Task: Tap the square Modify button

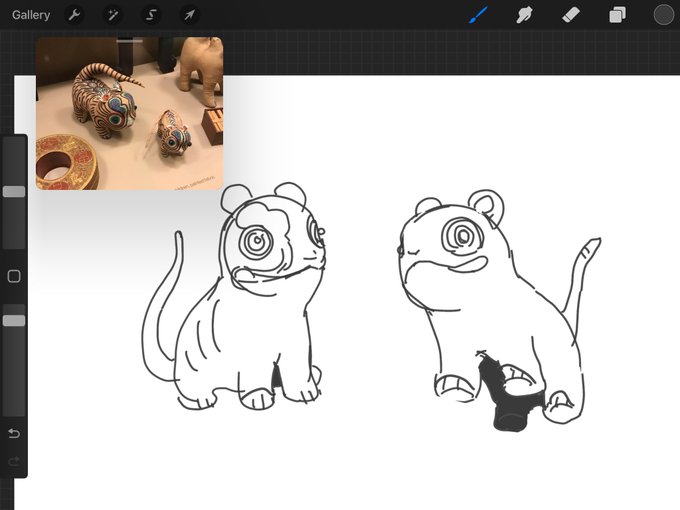Action: pyautogui.click(x=14, y=276)
